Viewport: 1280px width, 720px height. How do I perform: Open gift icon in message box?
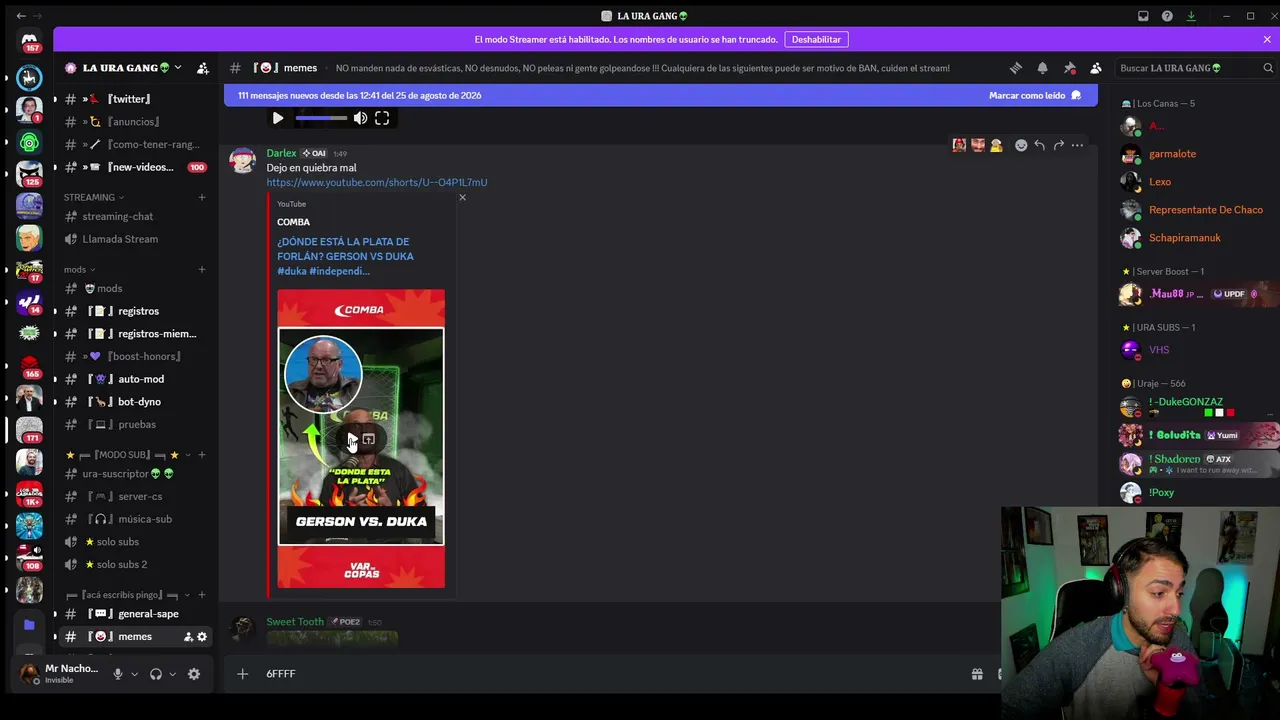pos(977,674)
